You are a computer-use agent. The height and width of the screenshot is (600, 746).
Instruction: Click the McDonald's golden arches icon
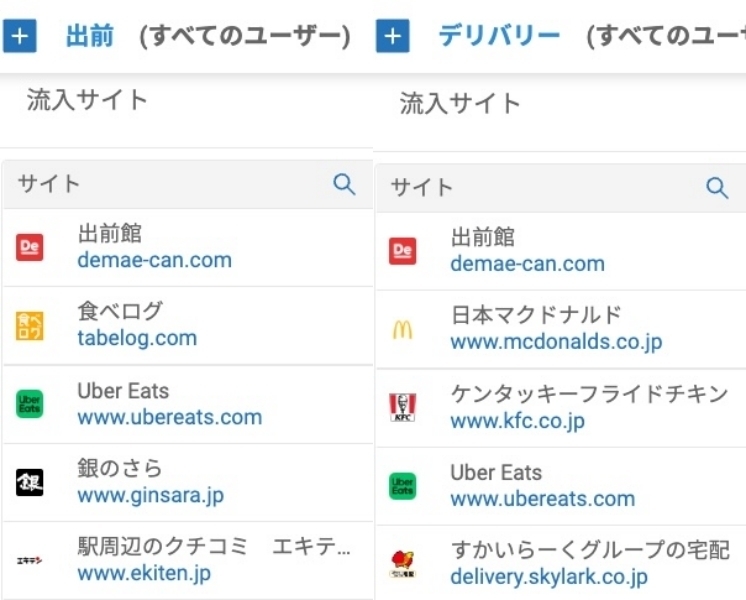coord(403,329)
